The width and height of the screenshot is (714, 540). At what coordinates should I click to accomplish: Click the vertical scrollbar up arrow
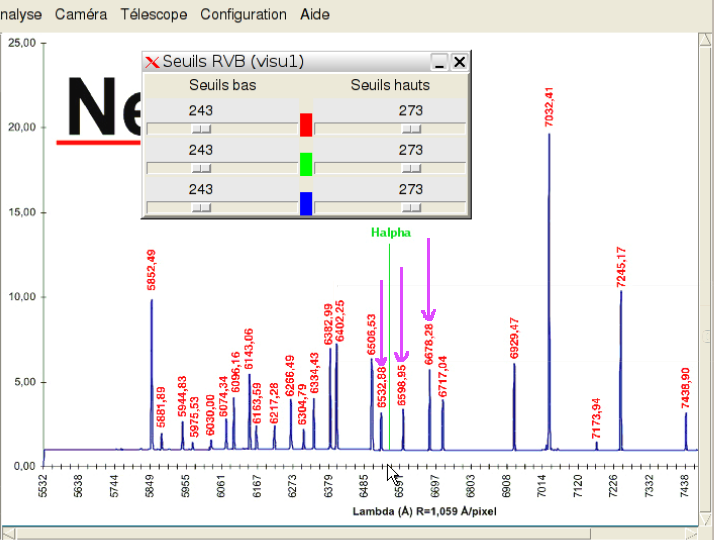pyautogui.click(x=706, y=40)
